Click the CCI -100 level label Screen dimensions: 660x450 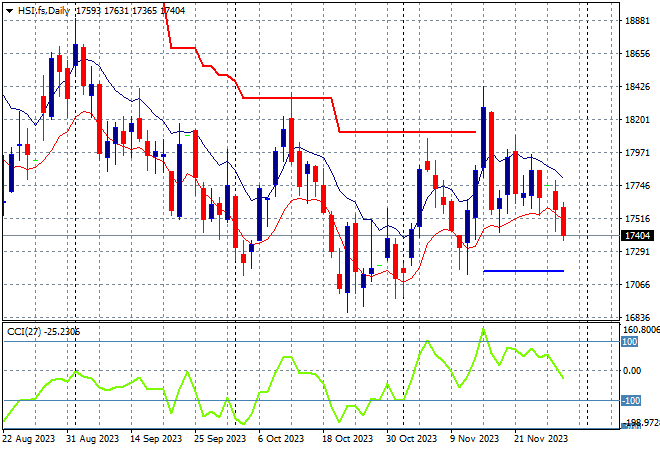(631, 400)
